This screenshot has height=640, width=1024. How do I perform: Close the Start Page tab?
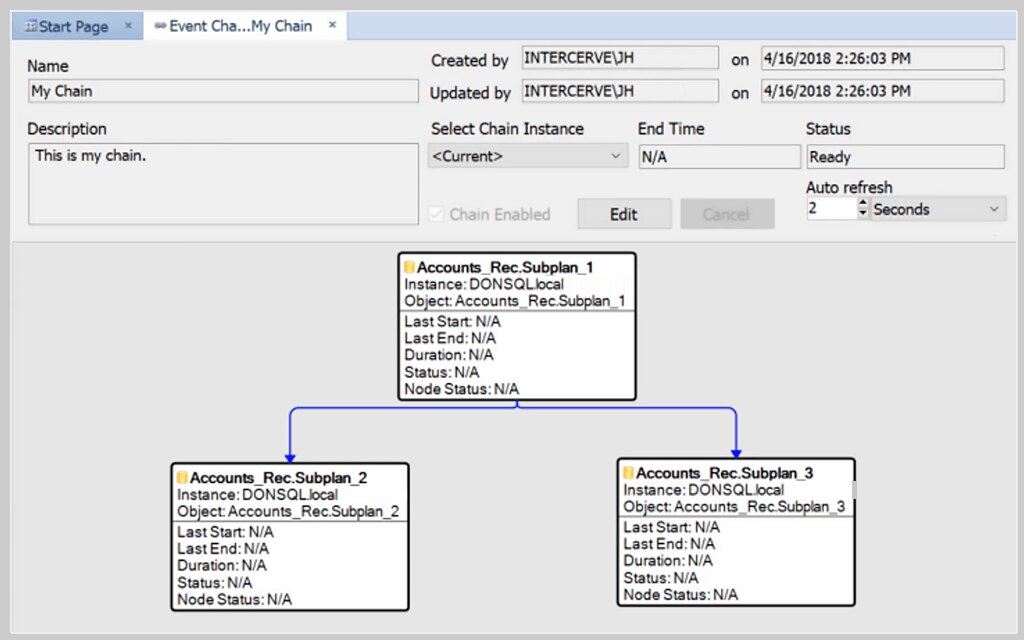127,26
